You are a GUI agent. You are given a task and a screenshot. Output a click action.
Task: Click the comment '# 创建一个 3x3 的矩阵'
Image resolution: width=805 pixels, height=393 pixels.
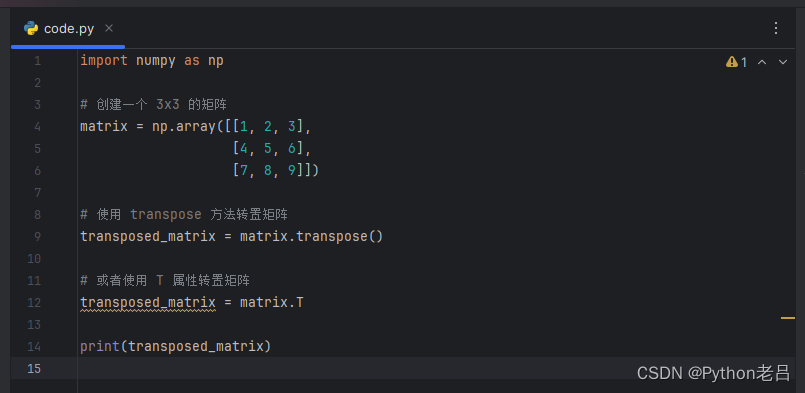point(154,105)
